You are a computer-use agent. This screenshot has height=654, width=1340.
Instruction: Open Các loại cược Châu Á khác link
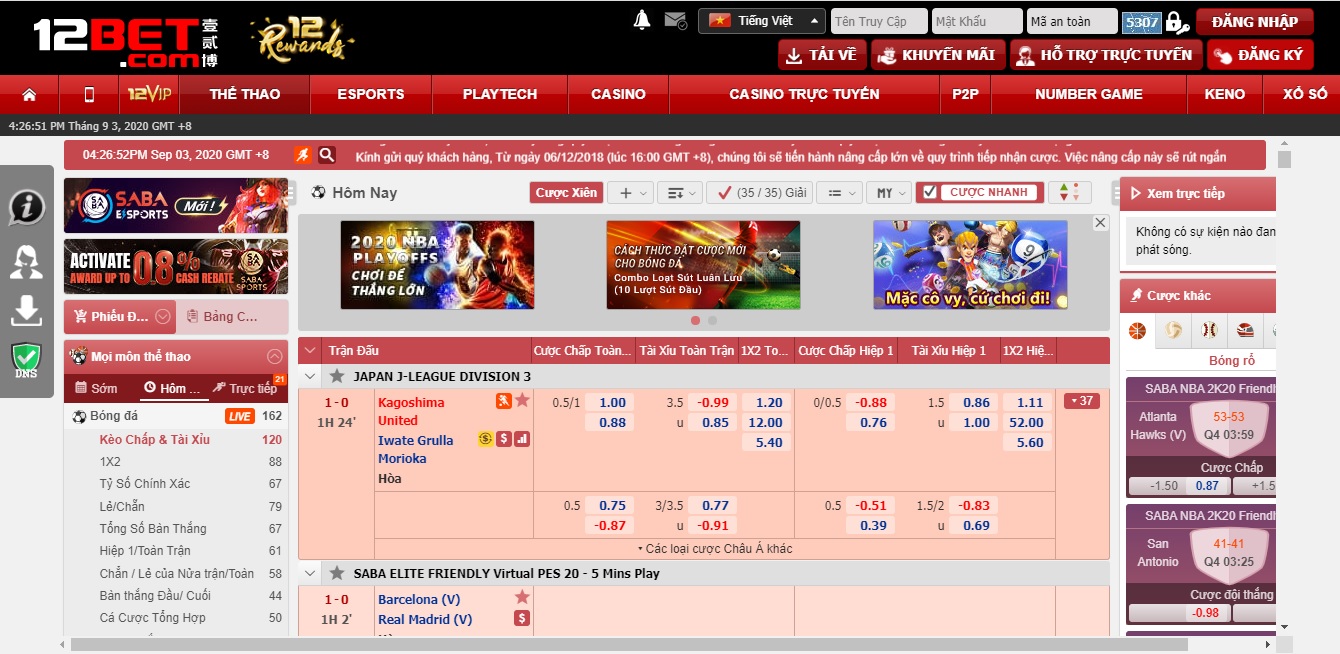click(714, 549)
